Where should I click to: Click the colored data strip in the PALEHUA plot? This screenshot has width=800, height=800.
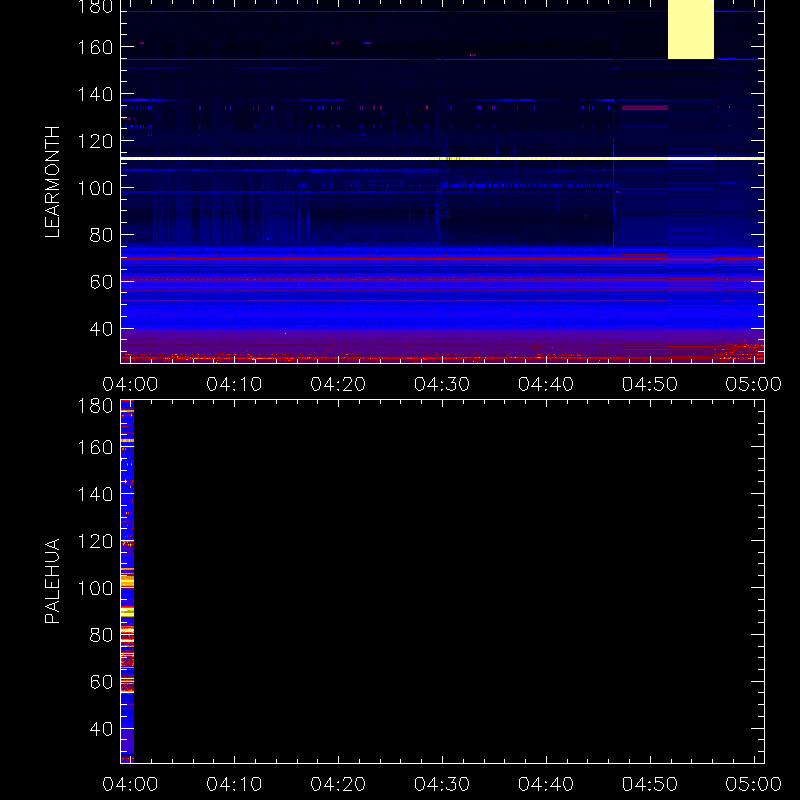click(x=127, y=581)
